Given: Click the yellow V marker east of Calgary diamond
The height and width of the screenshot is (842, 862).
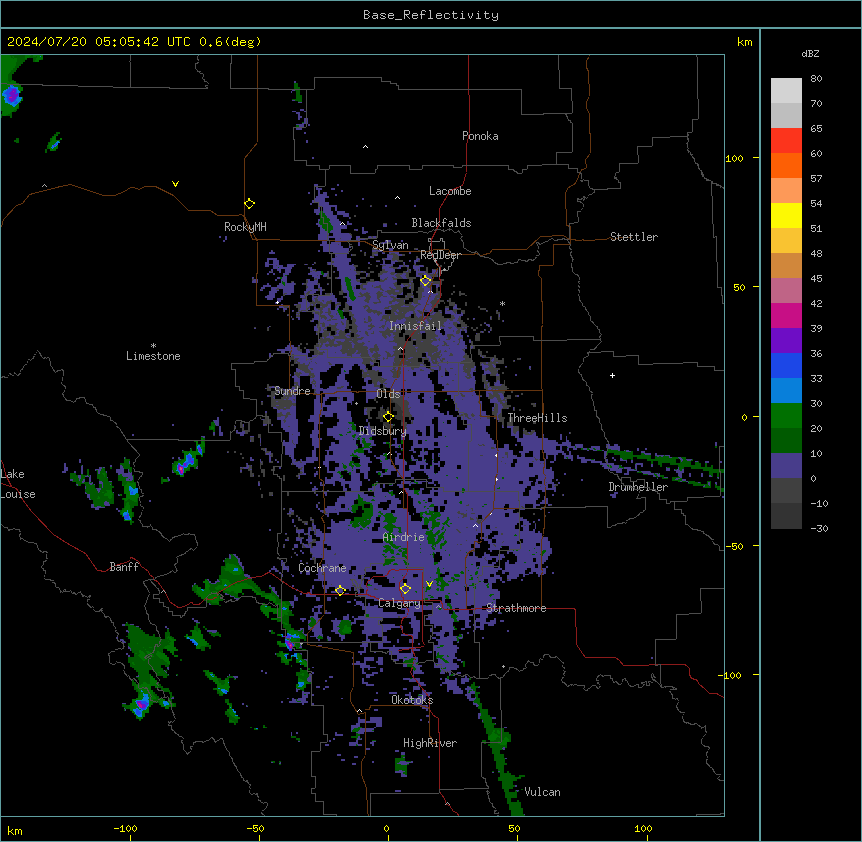Looking at the screenshot, I should tap(429, 584).
